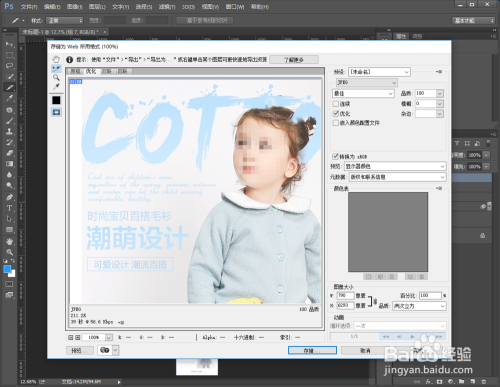Open the 文件 (File) menu in Photoshop

[x=29, y=7]
